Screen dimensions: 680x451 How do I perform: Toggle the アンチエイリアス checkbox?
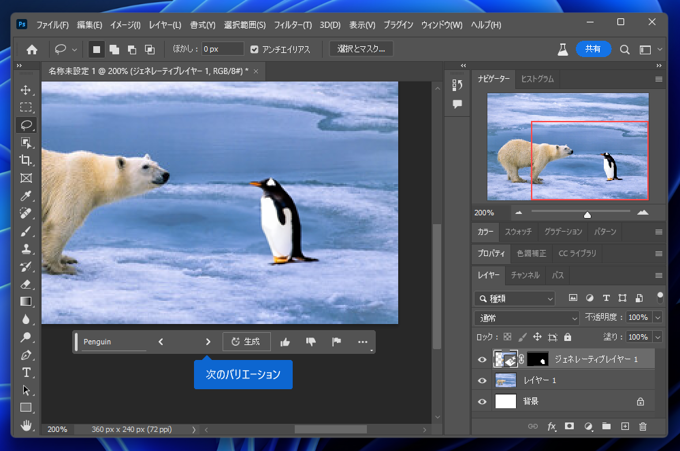tap(254, 48)
